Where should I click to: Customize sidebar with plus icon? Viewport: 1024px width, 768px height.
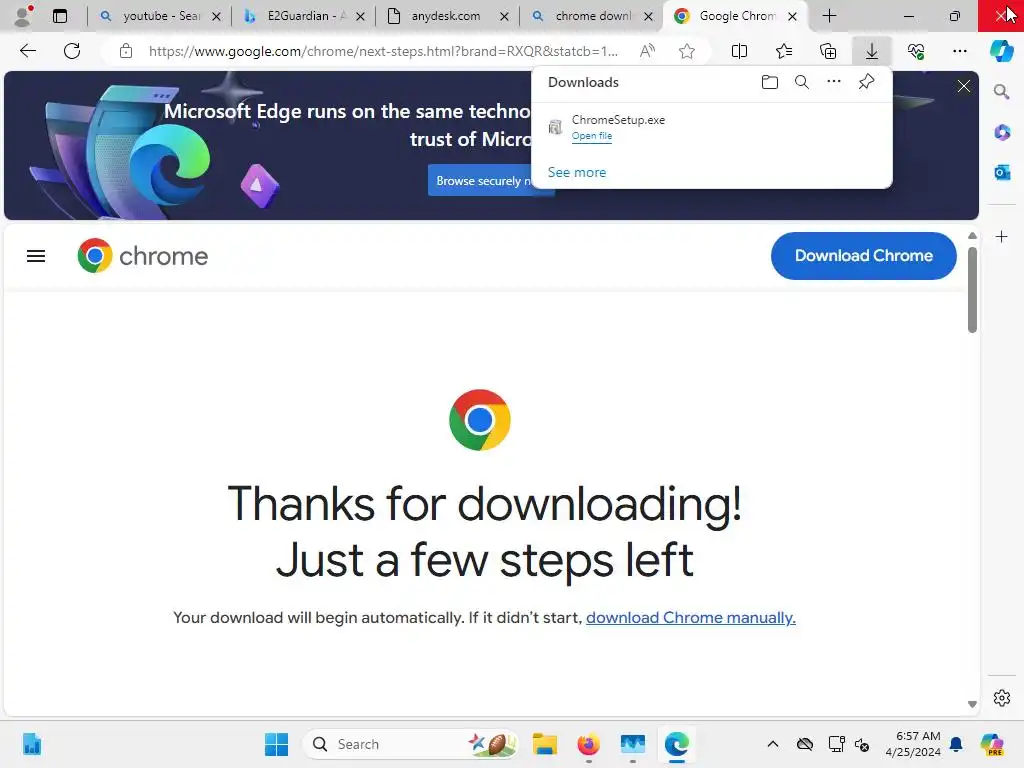[1001, 236]
